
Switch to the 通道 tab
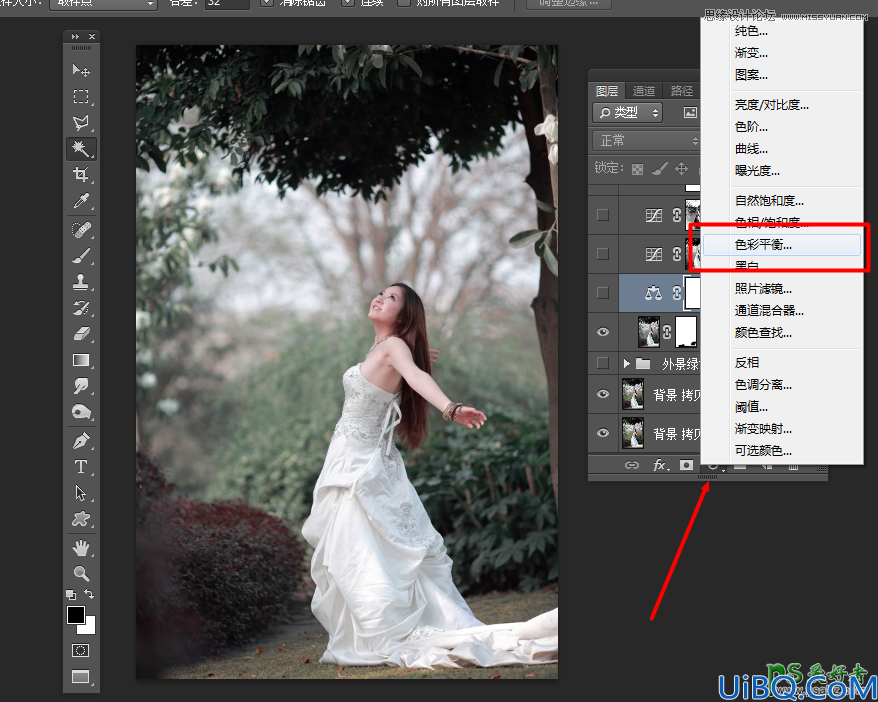[643, 91]
